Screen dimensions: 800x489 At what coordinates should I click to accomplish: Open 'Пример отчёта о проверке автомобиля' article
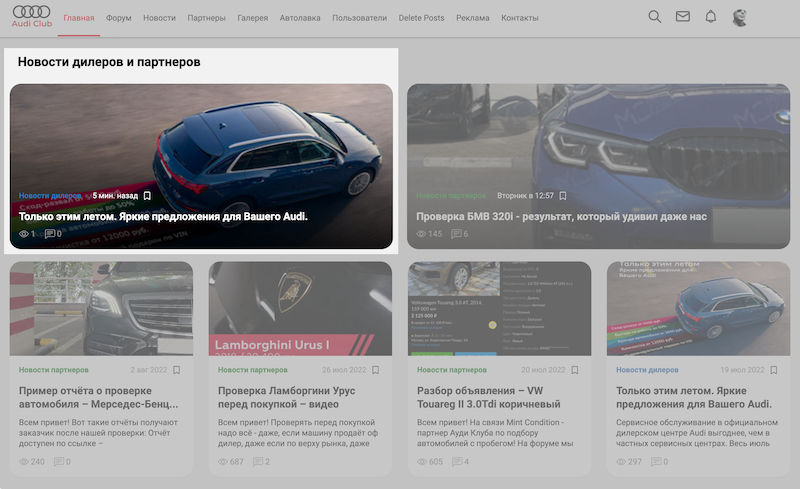pos(98,397)
